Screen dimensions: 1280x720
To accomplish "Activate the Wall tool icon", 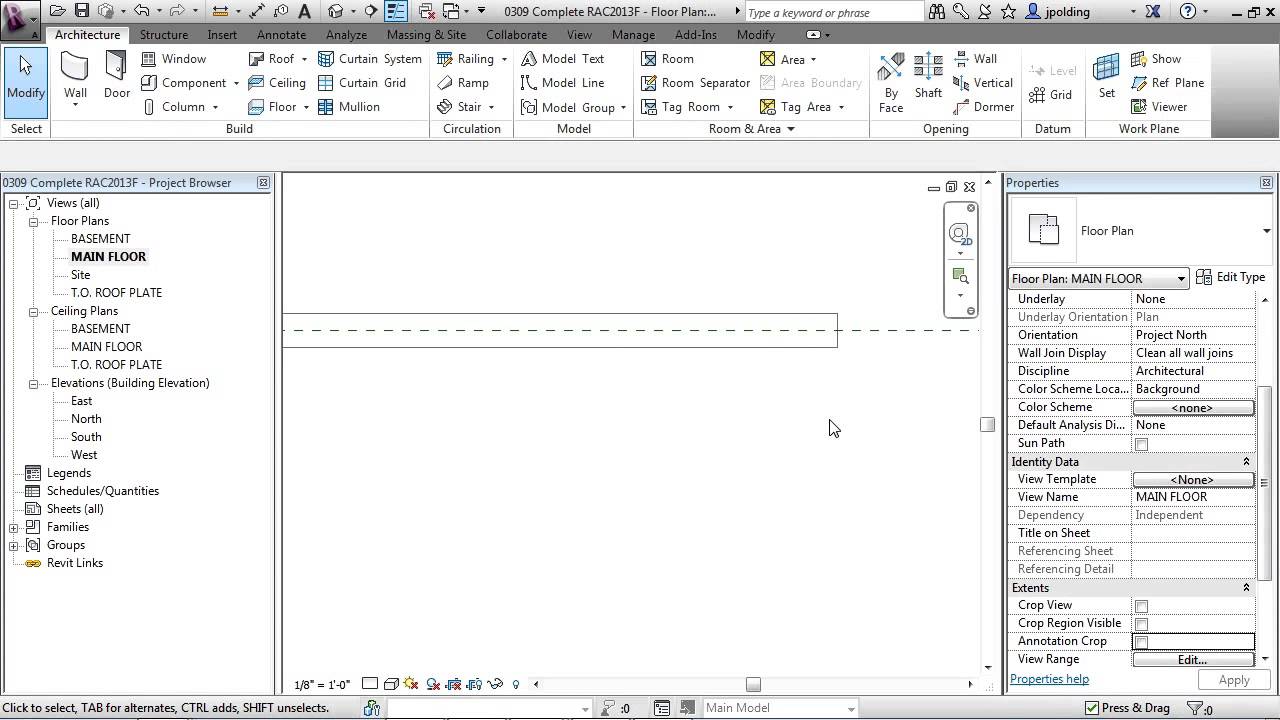I will tap(75, 68).
